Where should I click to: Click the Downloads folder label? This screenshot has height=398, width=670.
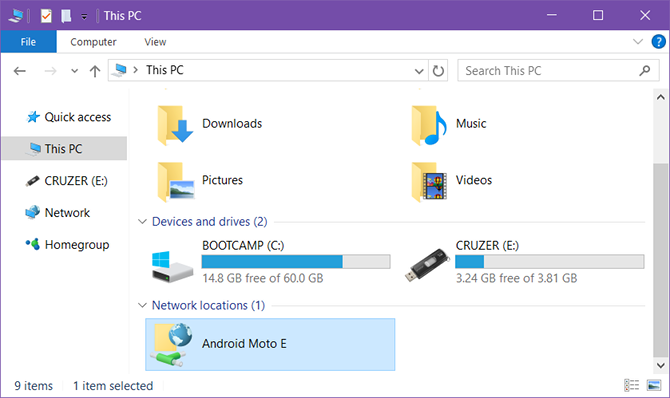232,124
